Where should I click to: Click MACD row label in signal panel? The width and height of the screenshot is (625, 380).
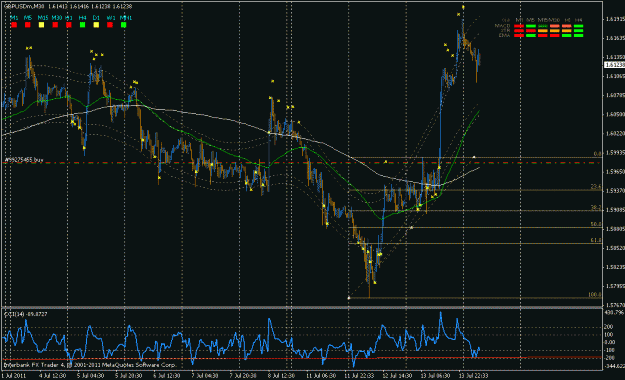click(x=502, y=26)
